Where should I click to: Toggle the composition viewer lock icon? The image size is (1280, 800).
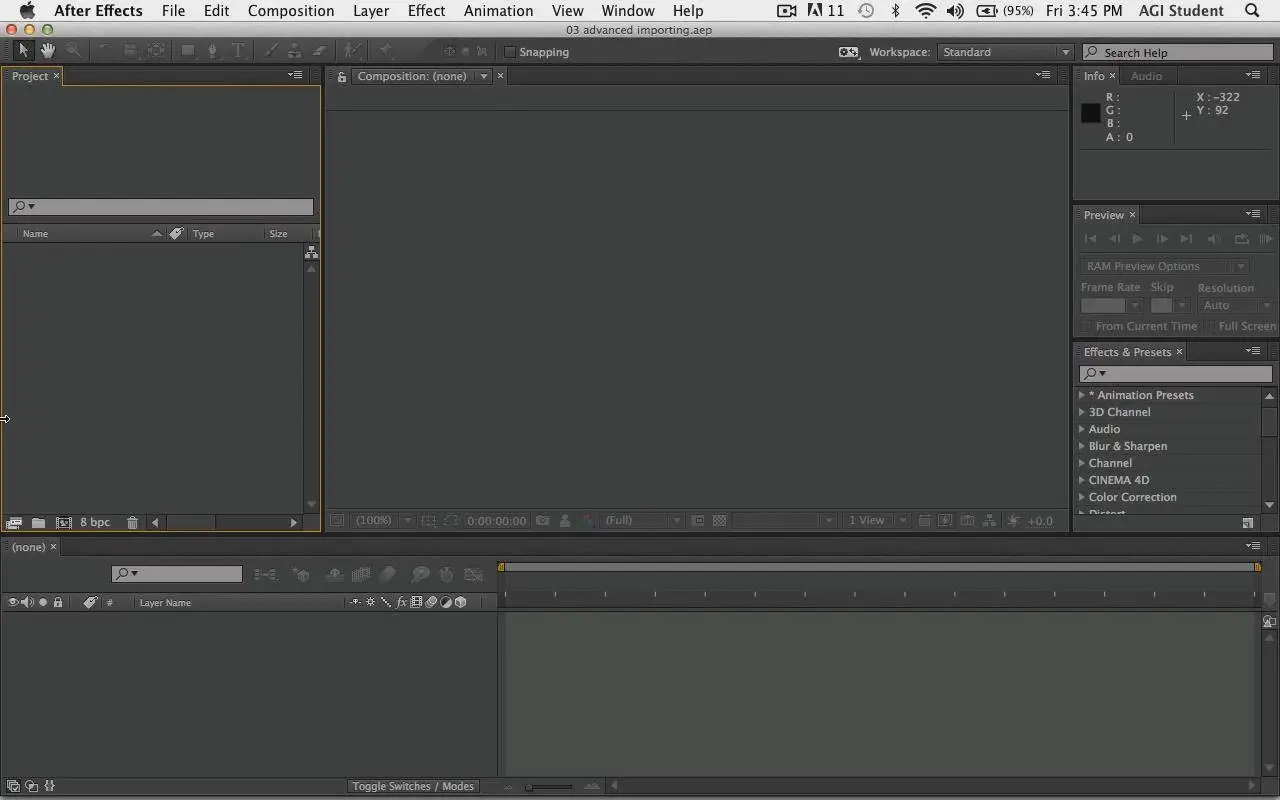coord(342,77)
